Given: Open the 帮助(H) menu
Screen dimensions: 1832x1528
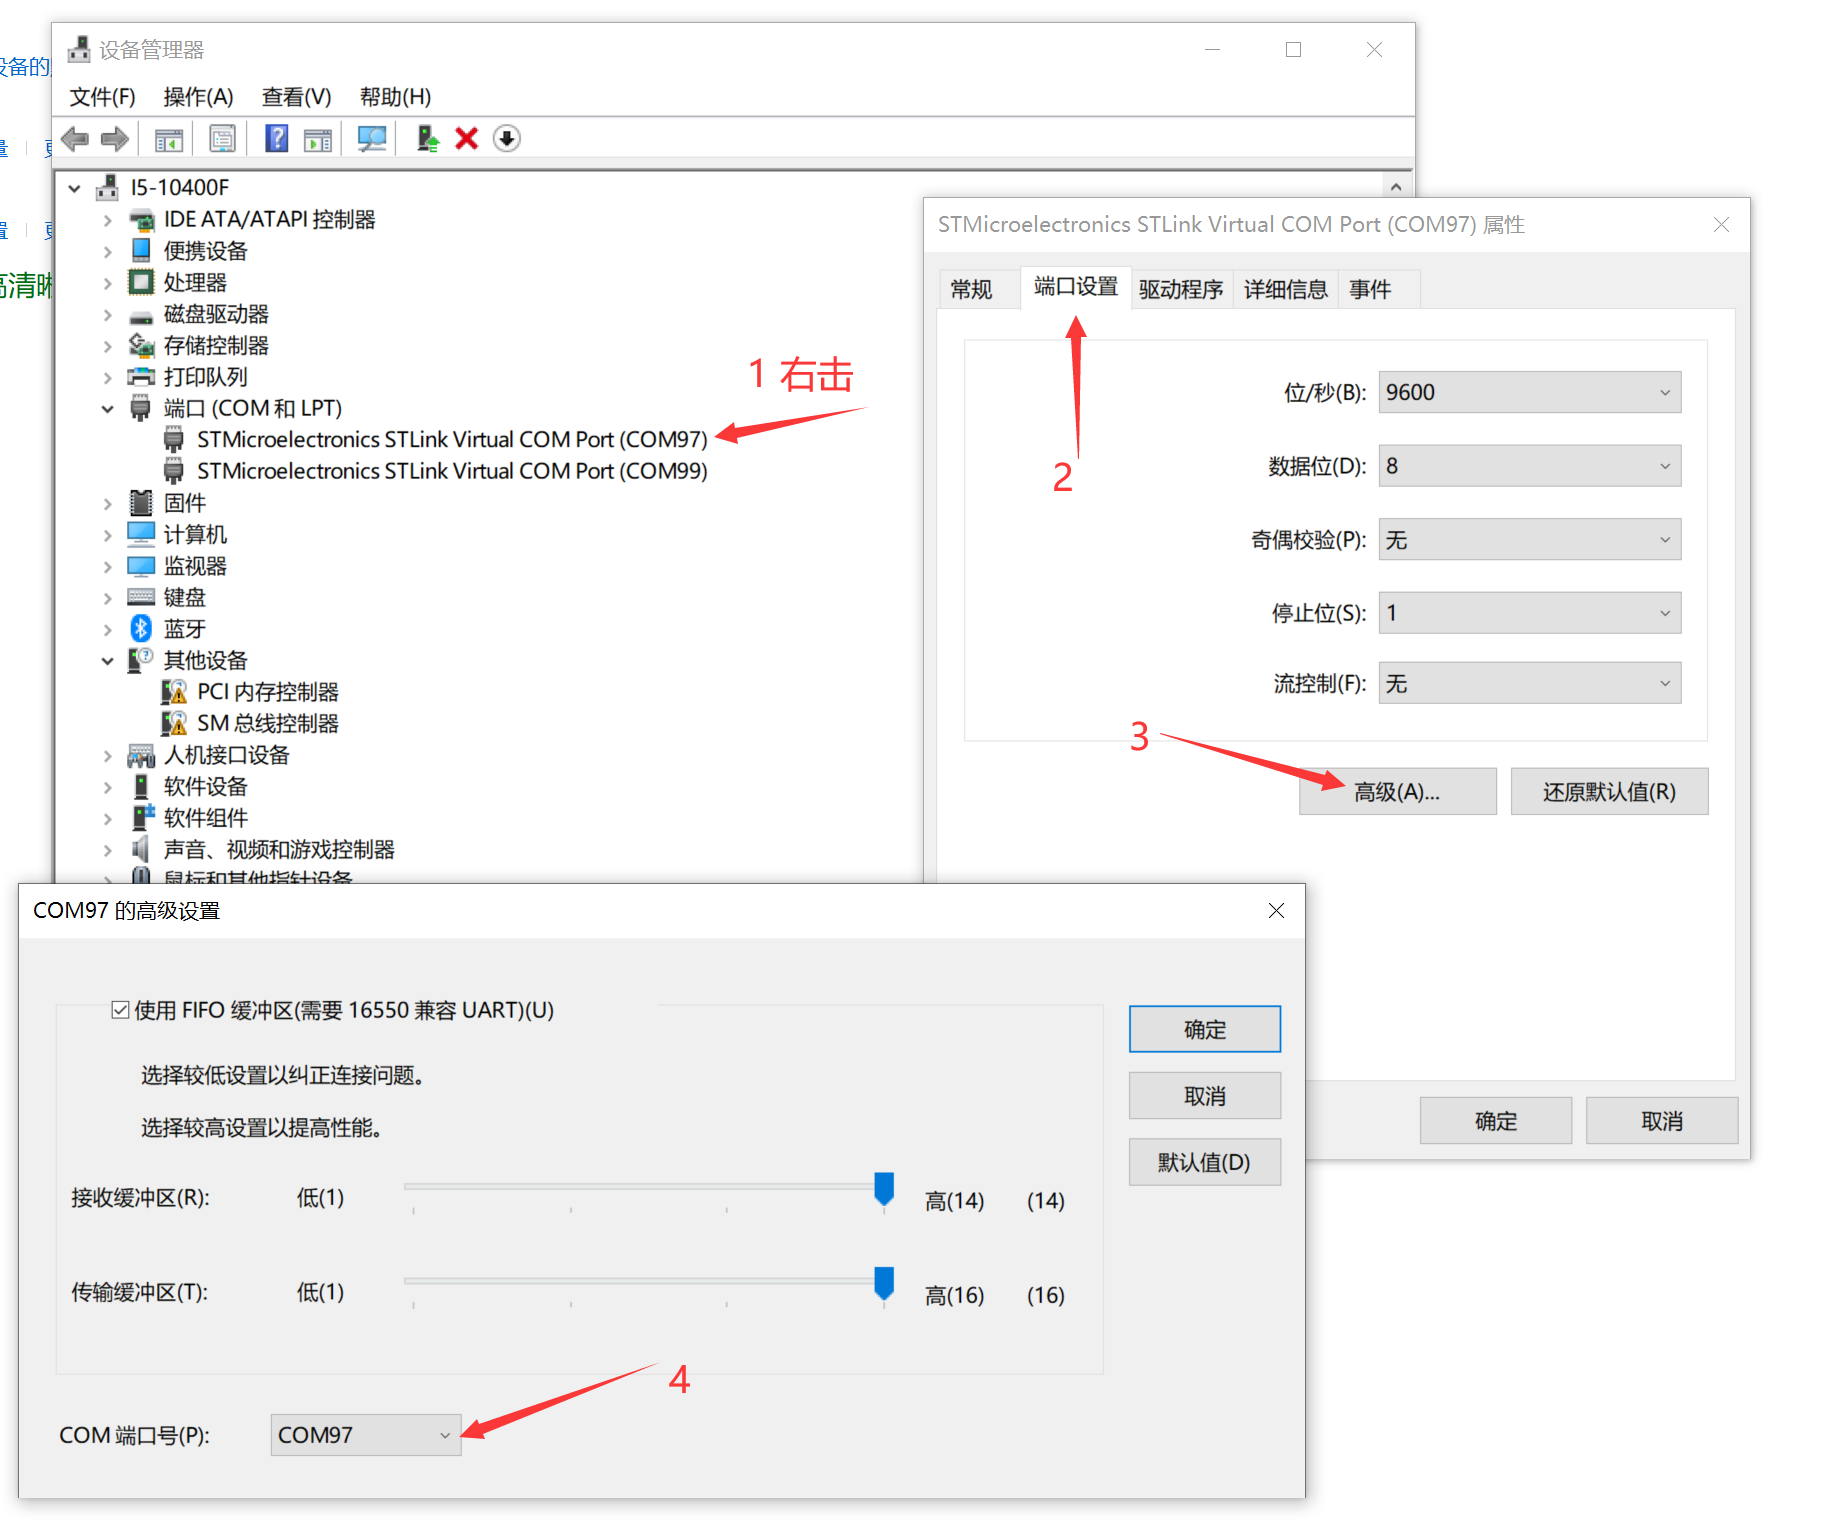Looking at the screenshot, I should [395, 97].
